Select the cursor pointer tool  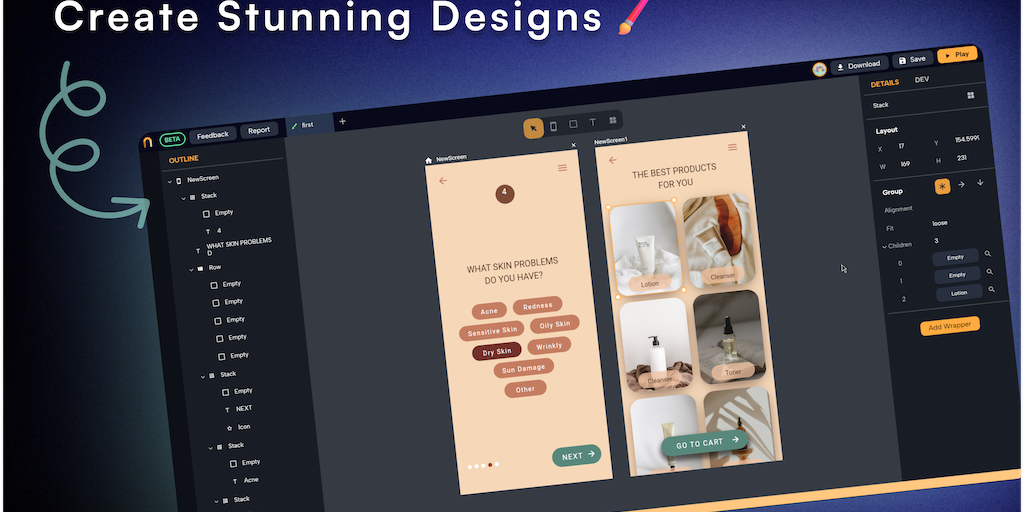pyautogui.click(x=534, y=127)
